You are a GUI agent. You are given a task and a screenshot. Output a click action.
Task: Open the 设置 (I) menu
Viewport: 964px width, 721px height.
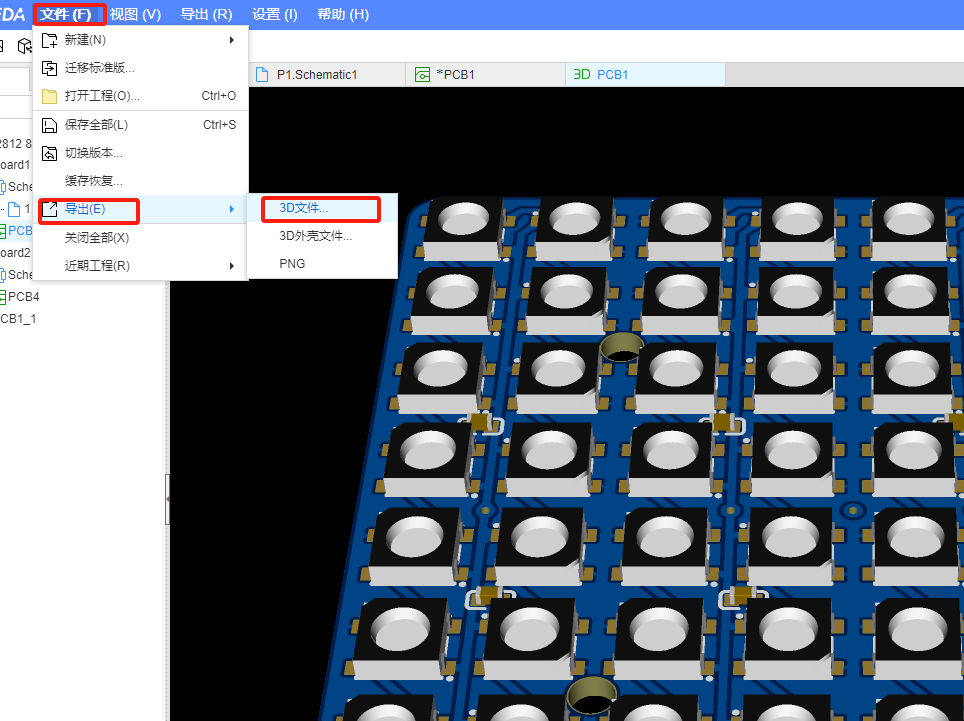click(275, 14)
